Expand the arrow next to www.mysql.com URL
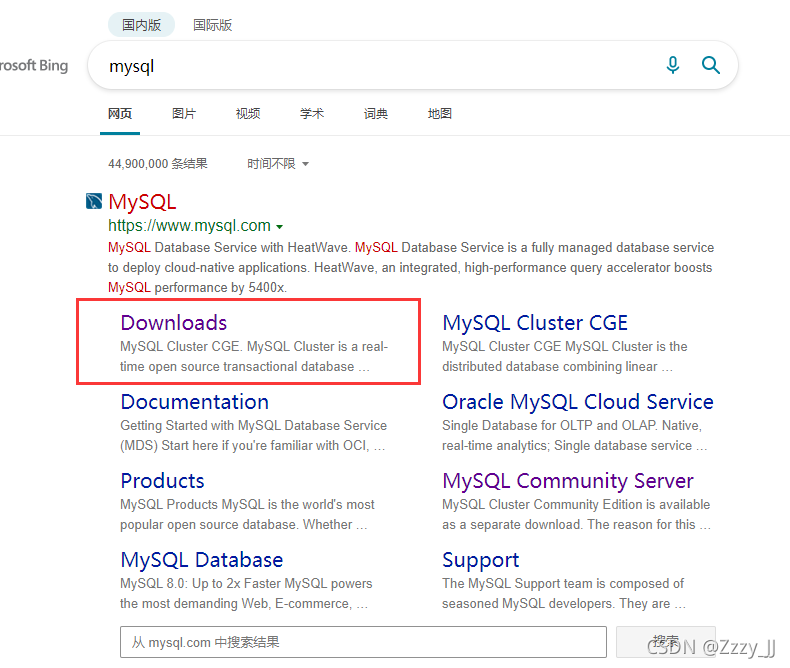This screenshot has width=790, height=668. click(280, 227)
